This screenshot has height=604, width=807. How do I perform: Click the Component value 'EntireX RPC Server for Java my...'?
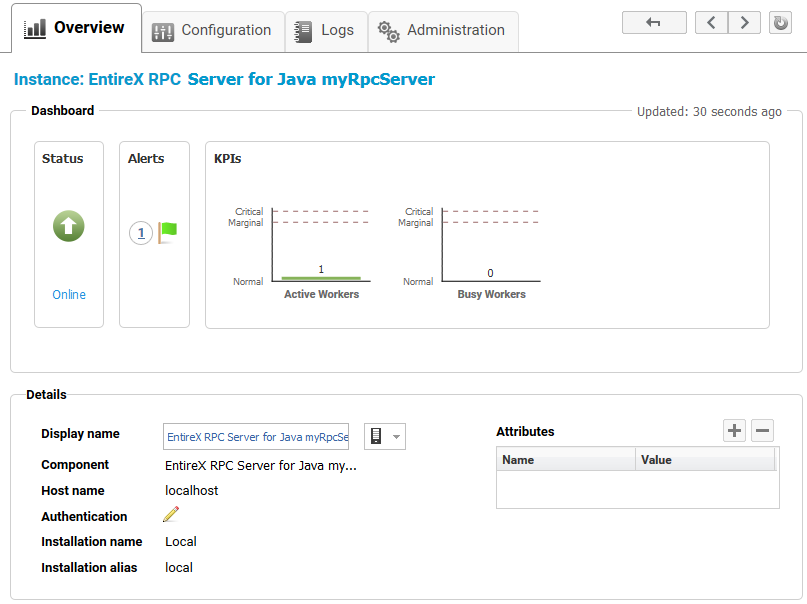(260, 466)
